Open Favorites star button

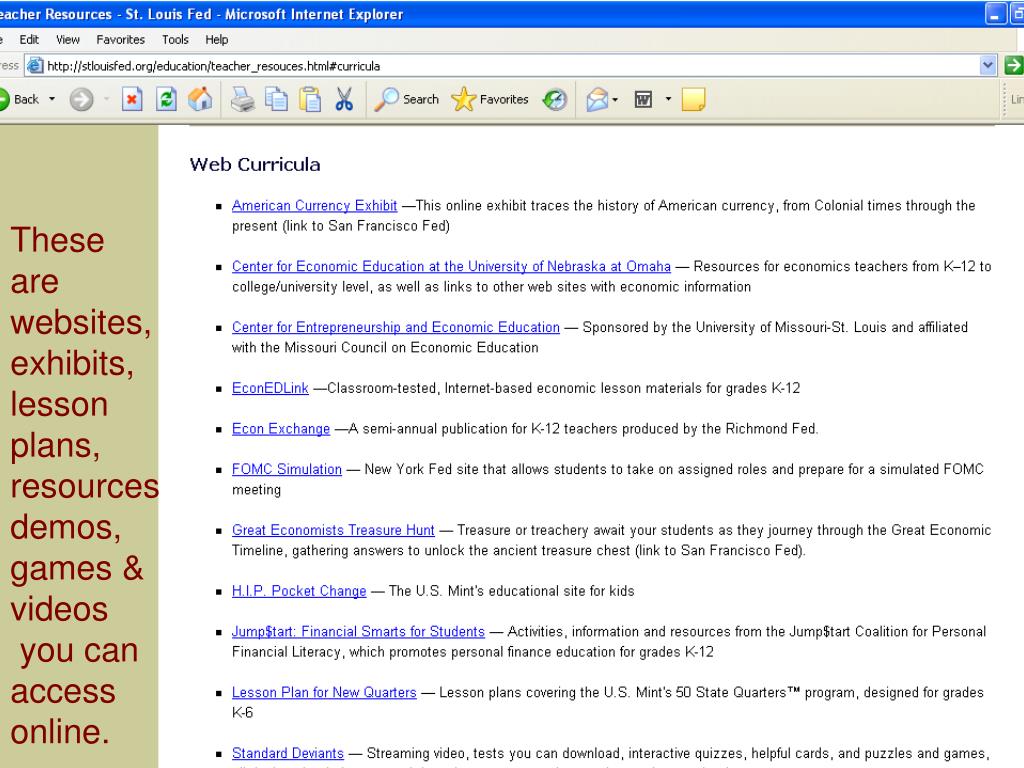coord(490,99)
